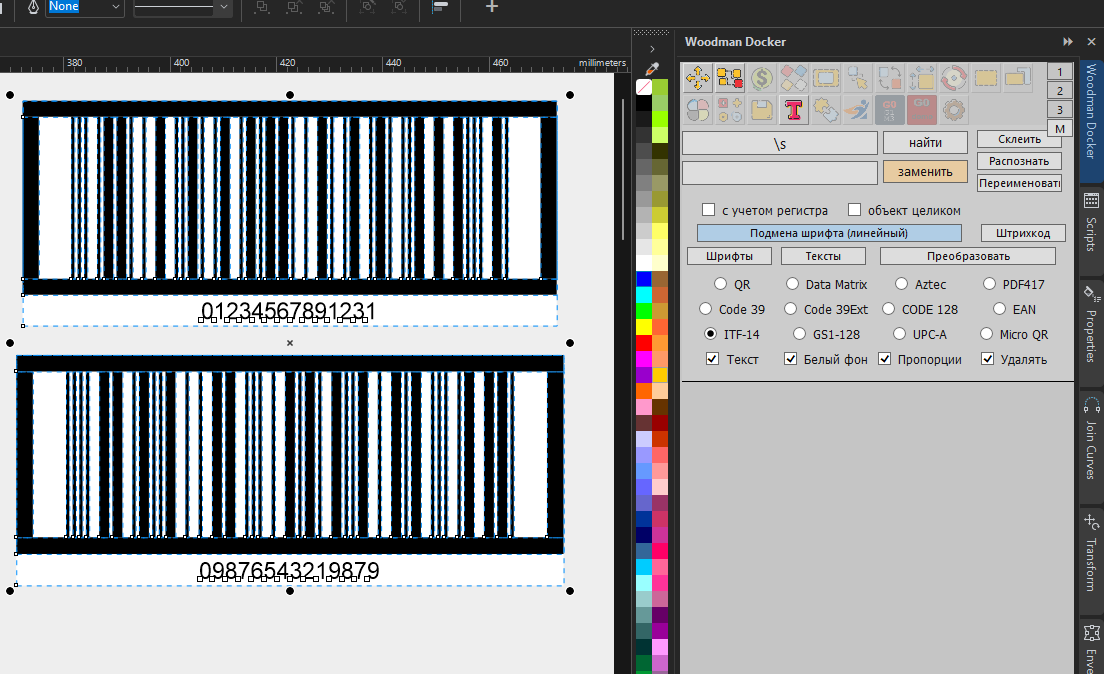Choose the CODE 128 radio button

pos(889,308)
